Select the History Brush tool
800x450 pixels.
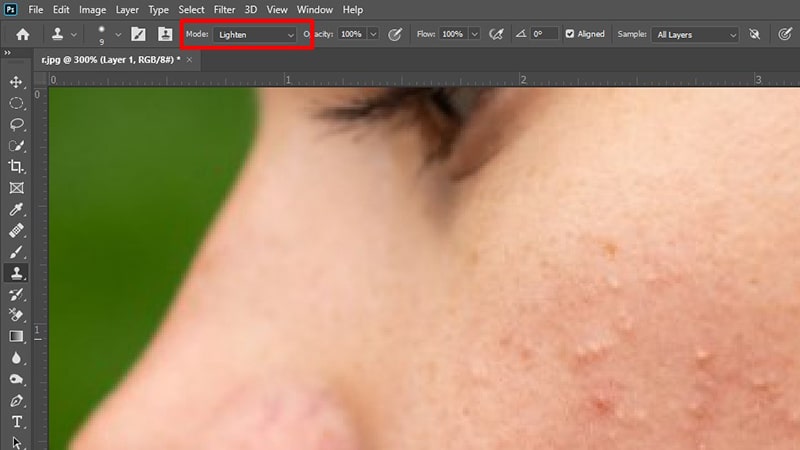coord(16,294)
